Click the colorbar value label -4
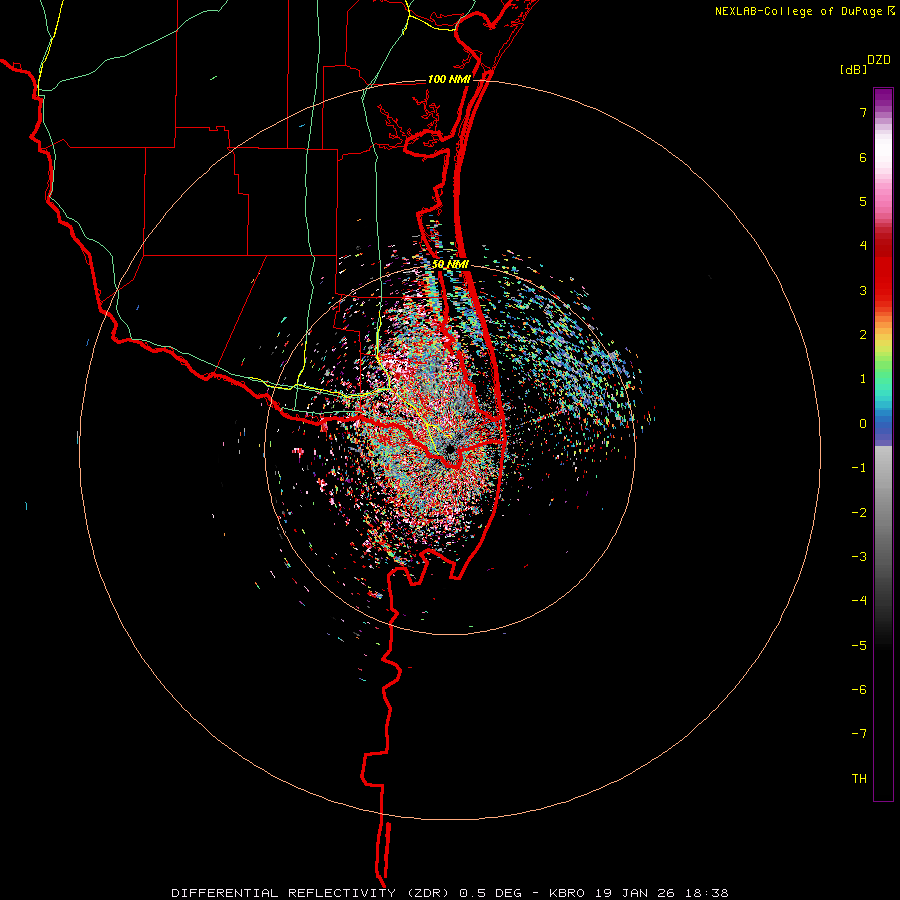The height and width of the screenshot is (900, 900). (859, 601)
